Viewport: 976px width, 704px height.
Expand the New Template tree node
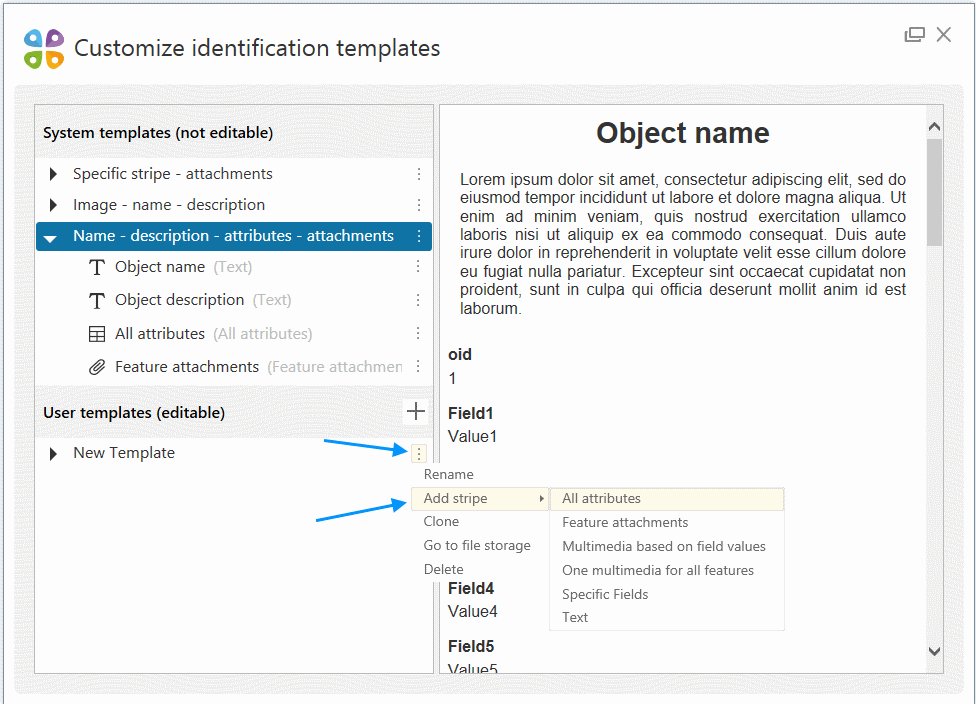(x=53, y=453)
